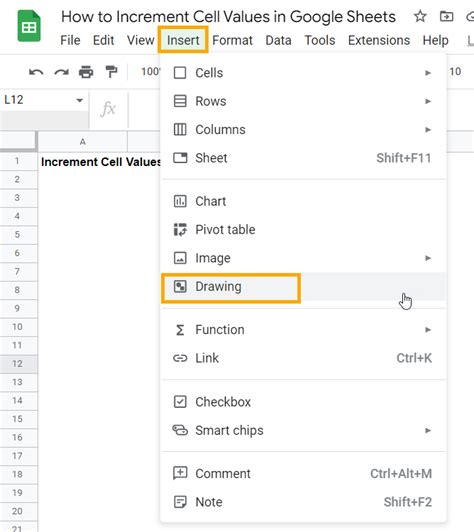Click the Undo toolbar icon
The image size is (474, 532).
(x=36, y=72)
